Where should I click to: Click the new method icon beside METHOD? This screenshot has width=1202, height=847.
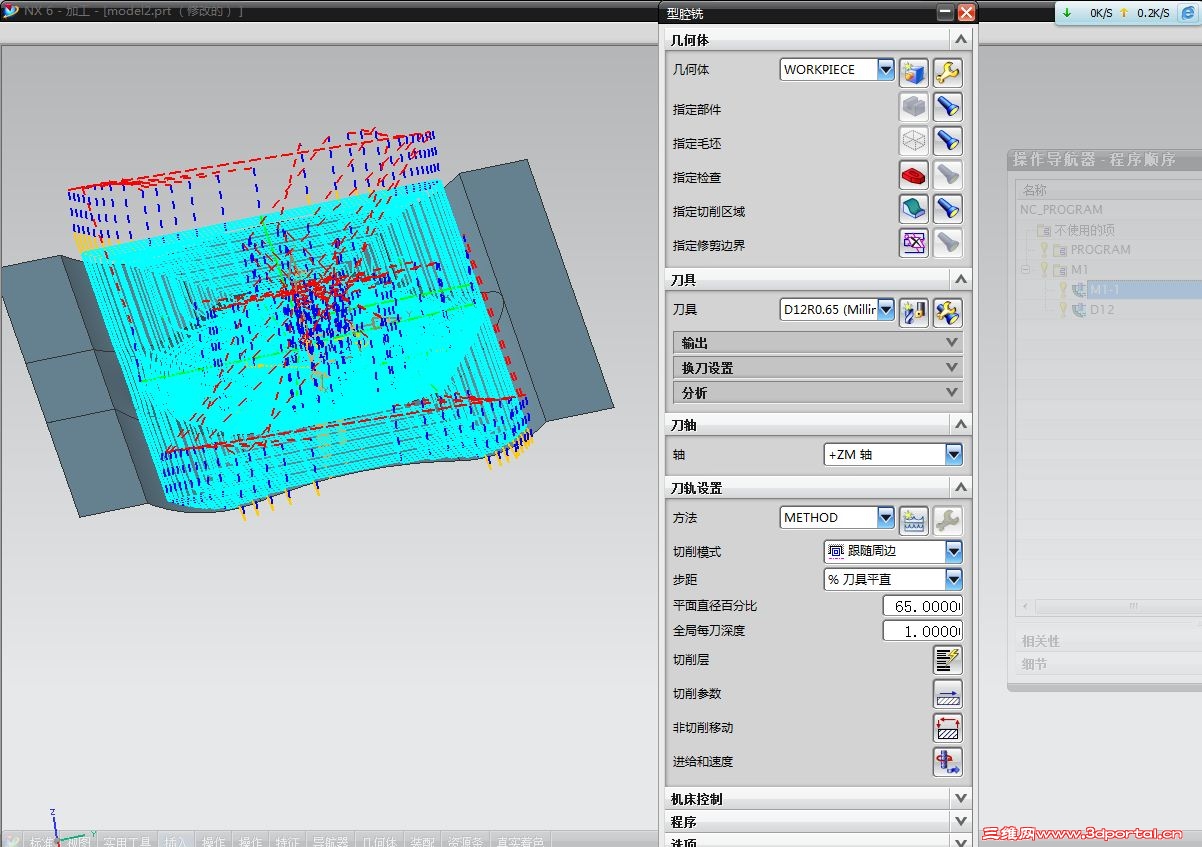pos(914,520)
